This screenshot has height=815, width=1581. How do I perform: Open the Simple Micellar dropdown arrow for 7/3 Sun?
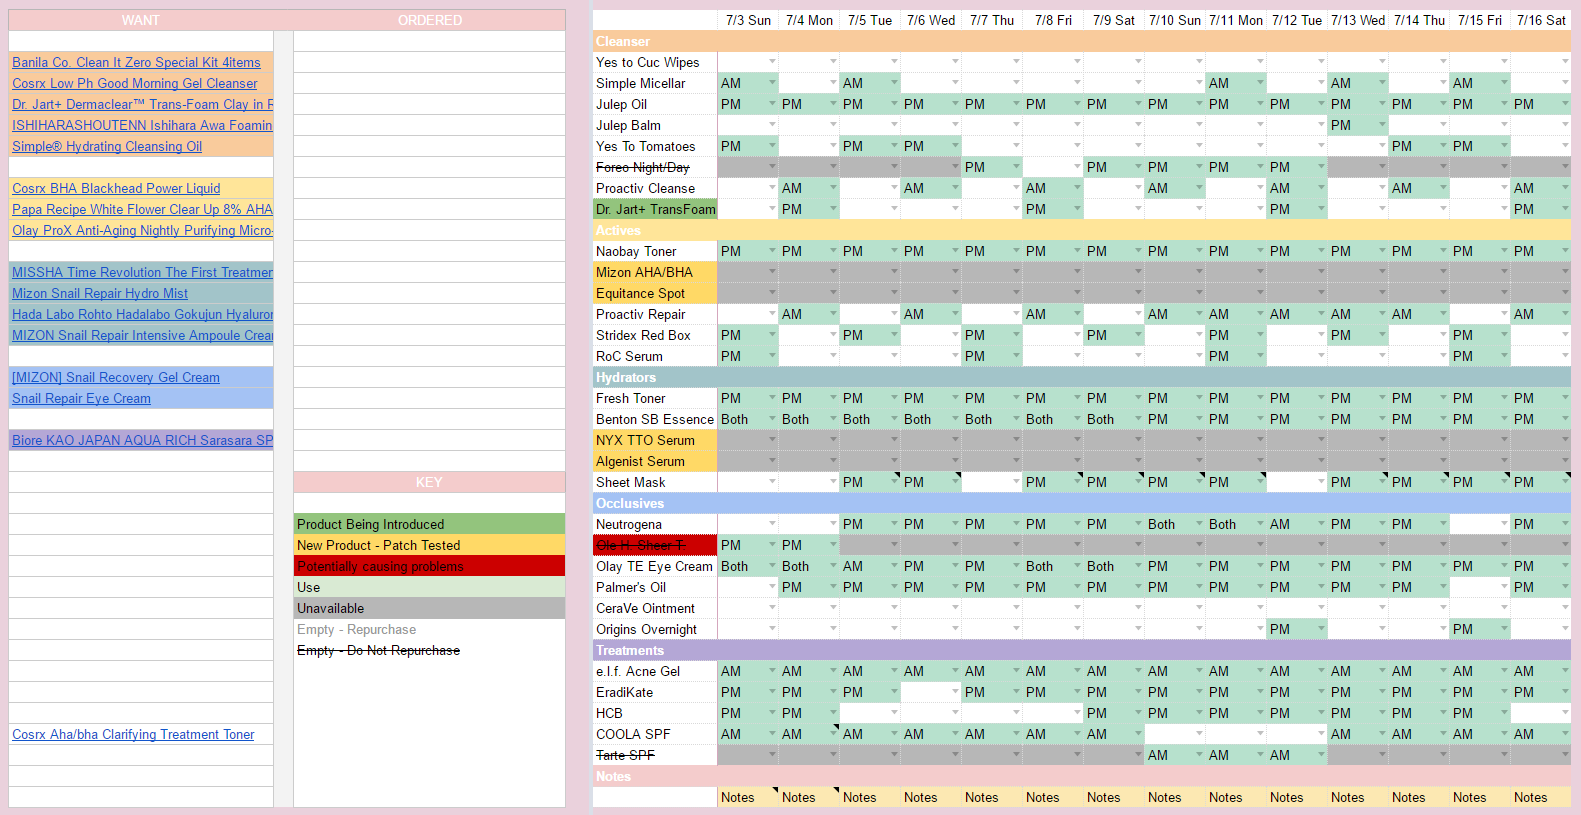[772, 83]
